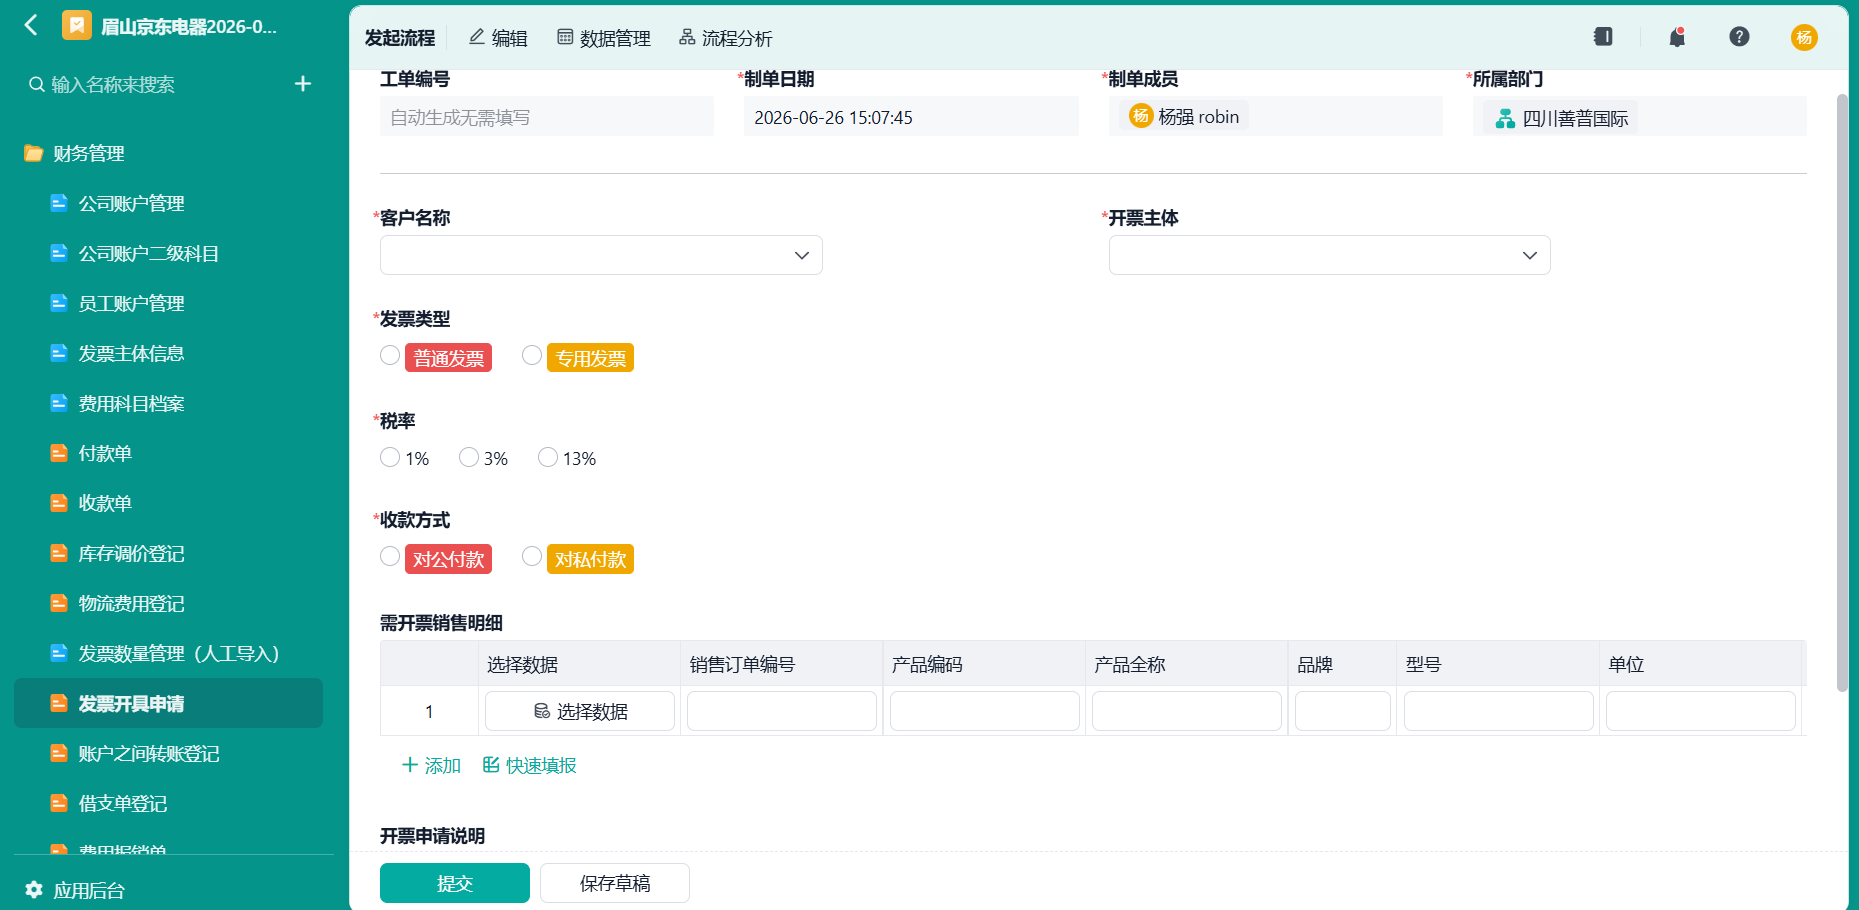The image size is (1859, 910).
Task: Open the 客户名称 dropdown
Action: pos(601,255)
